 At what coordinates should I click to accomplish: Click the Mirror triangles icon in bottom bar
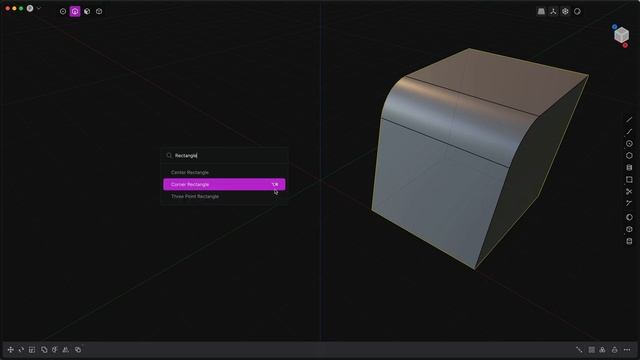(66, 350)
